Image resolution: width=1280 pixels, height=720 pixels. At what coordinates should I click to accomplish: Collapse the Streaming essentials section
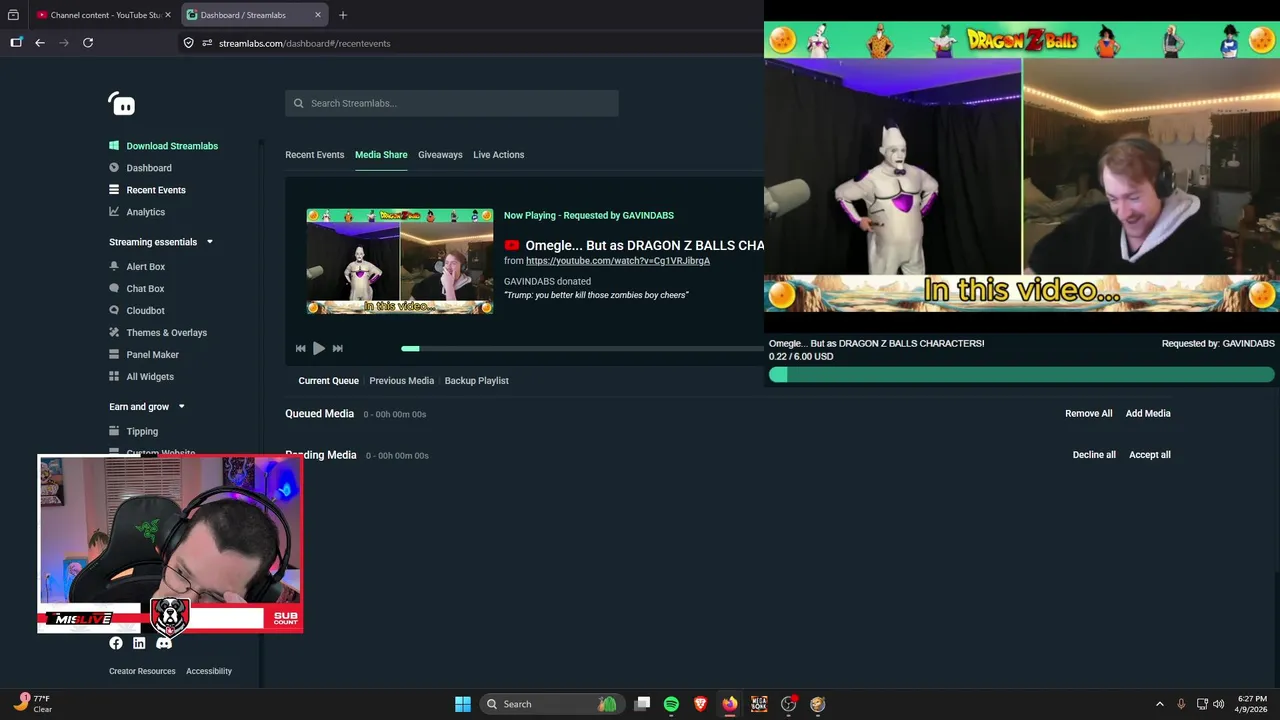point(209,242)
